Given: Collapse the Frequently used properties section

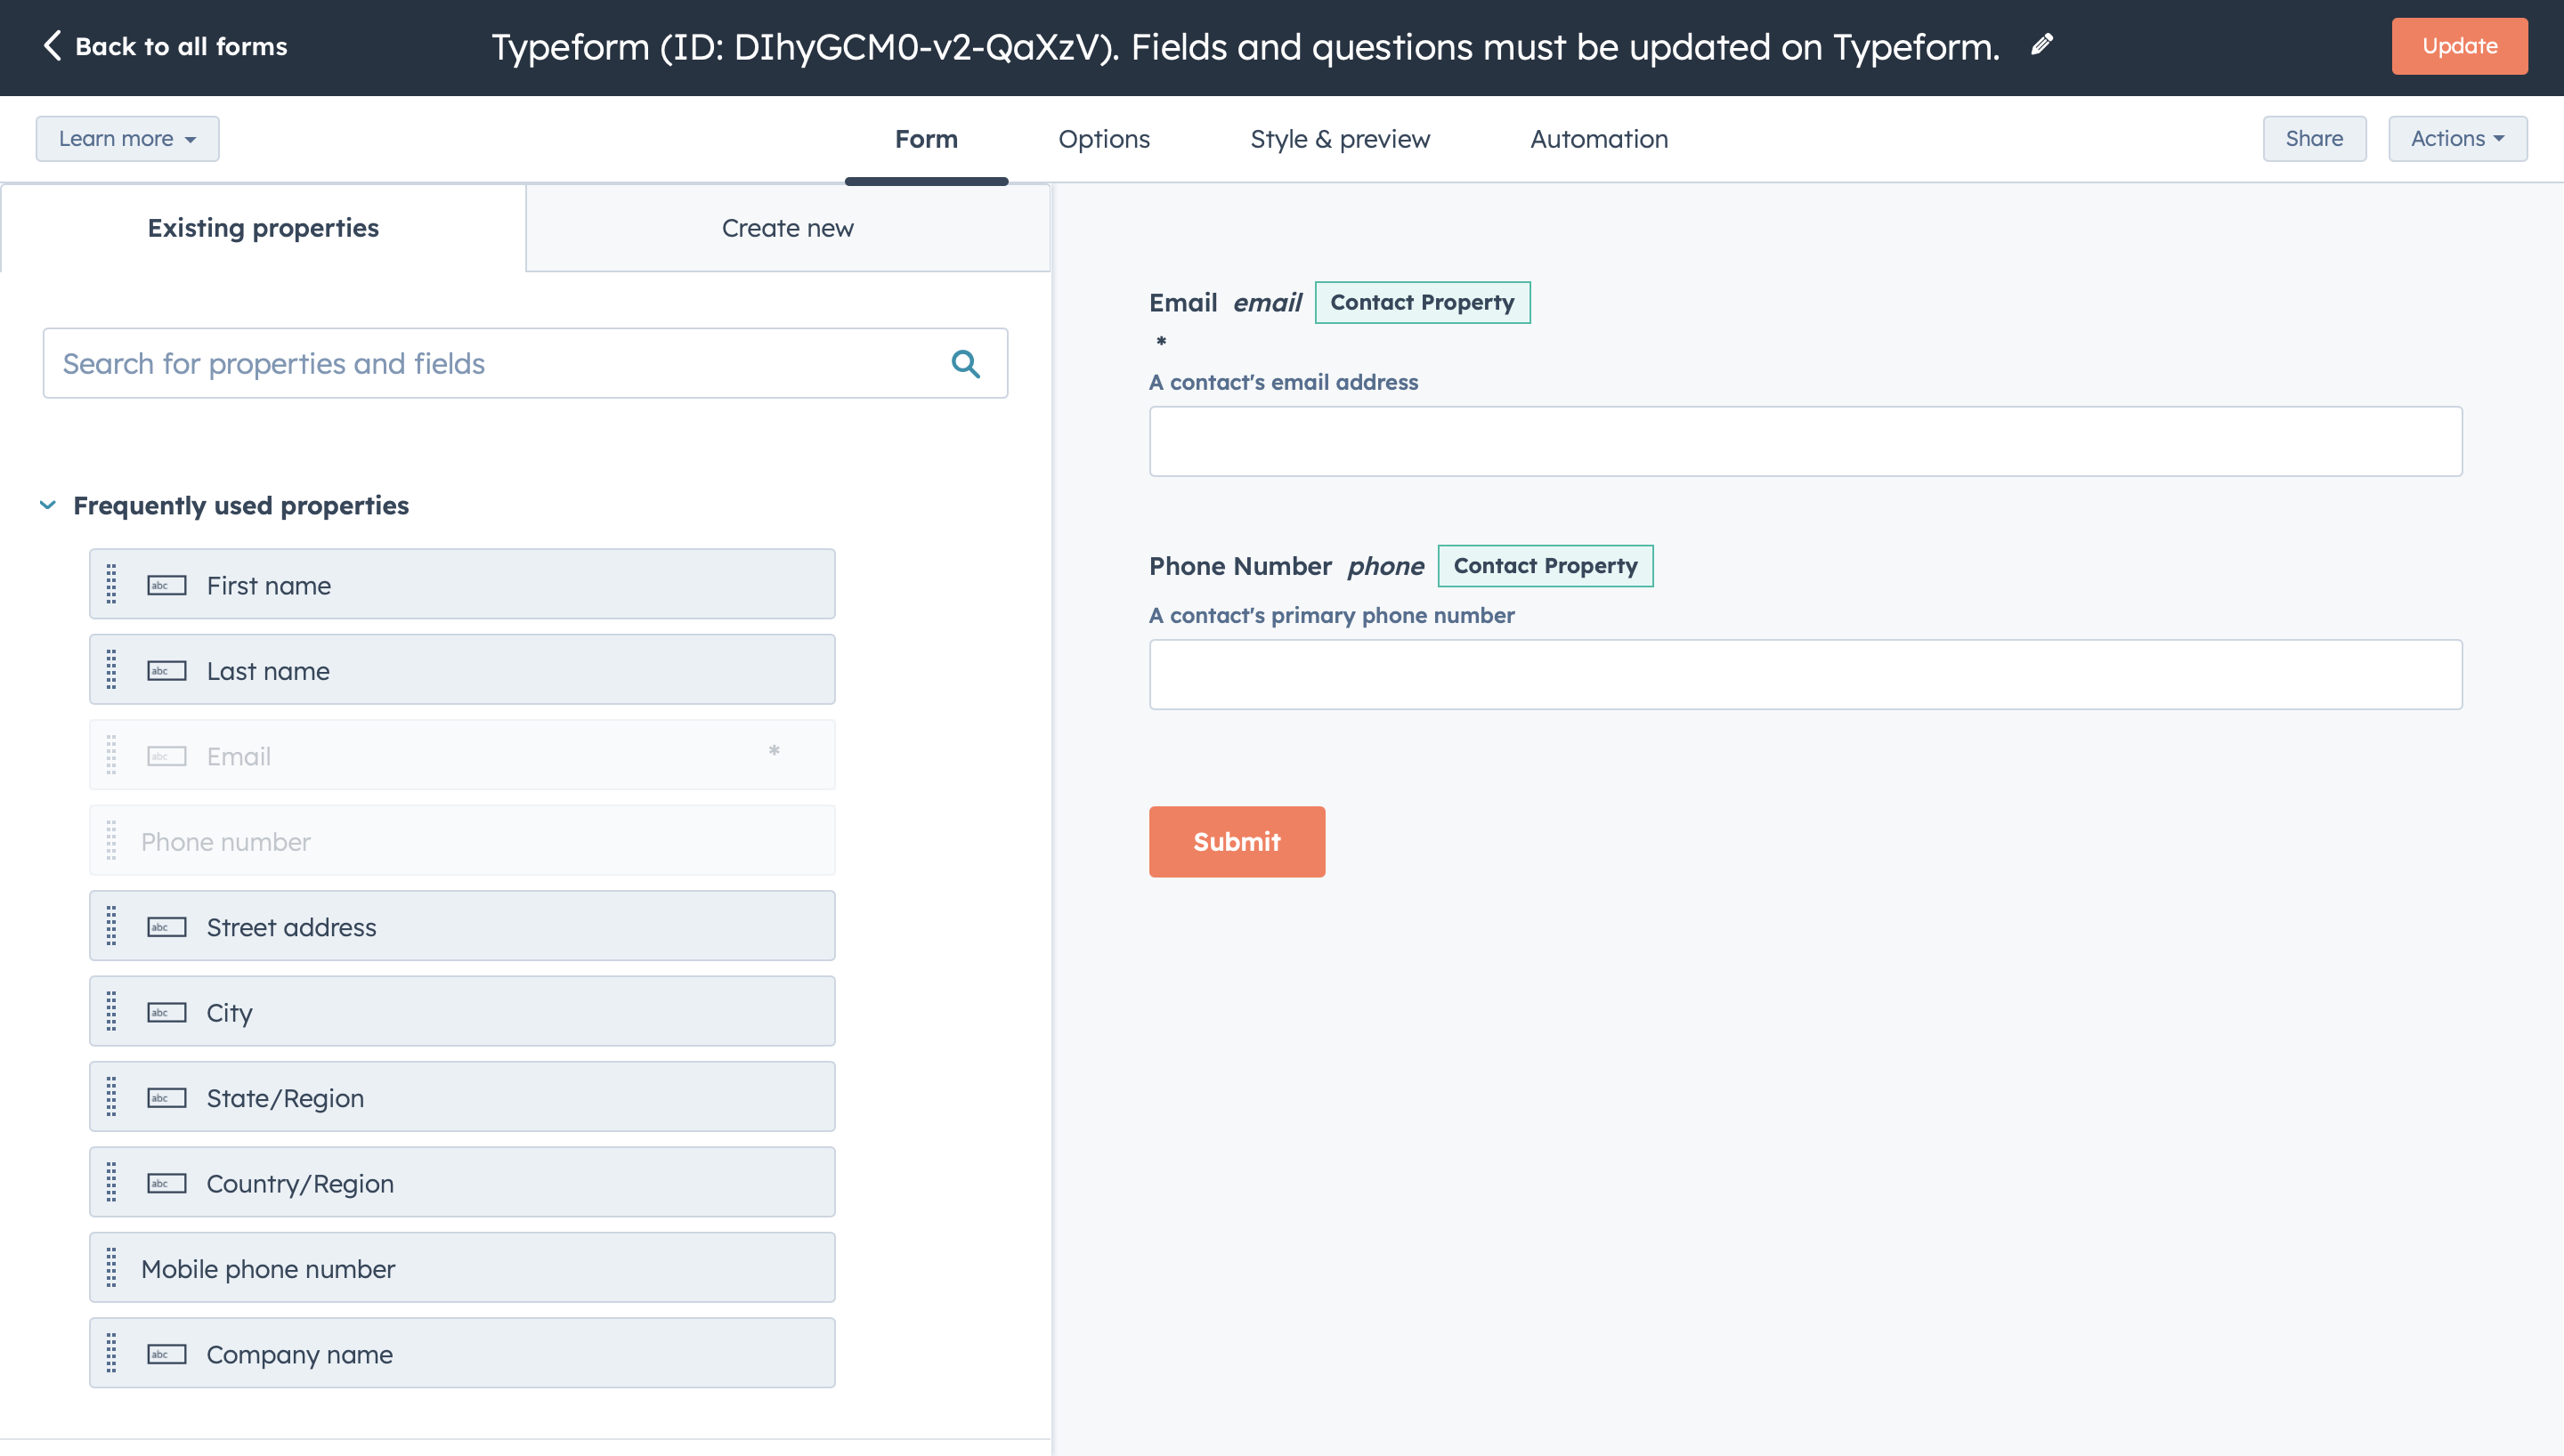Looking at the screenshot, I should pyautogui.click(x=47, y=505).
